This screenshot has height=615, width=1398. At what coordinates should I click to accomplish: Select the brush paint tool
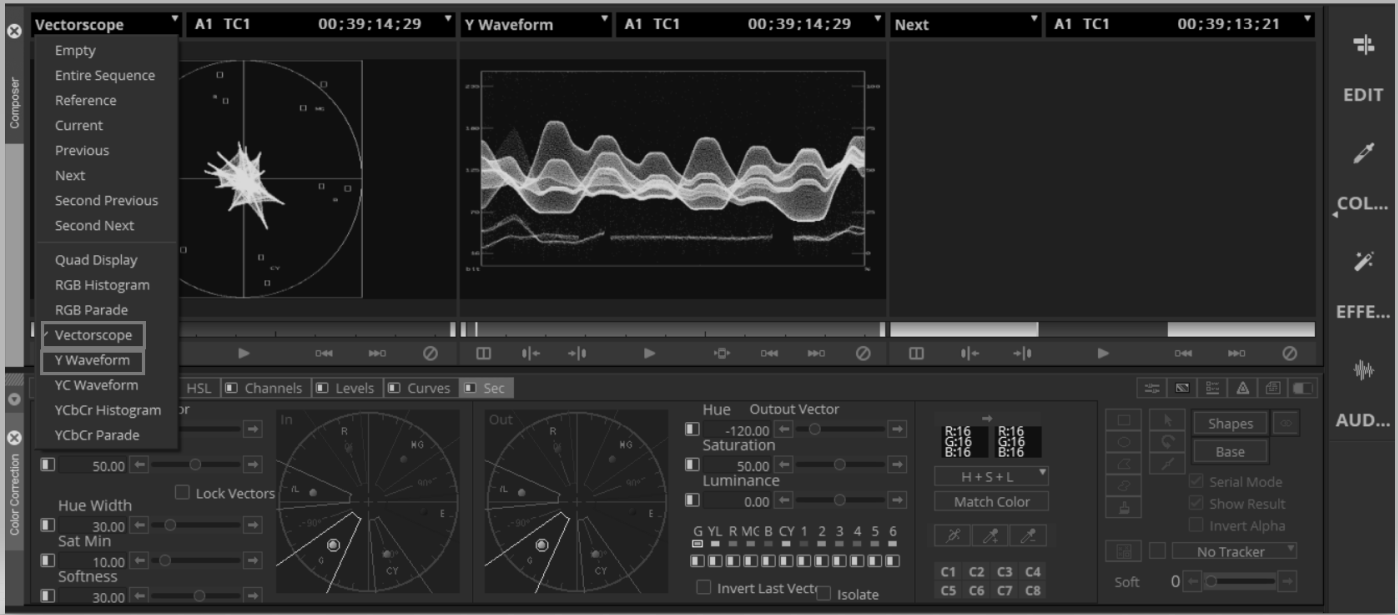coord(1124,508)
